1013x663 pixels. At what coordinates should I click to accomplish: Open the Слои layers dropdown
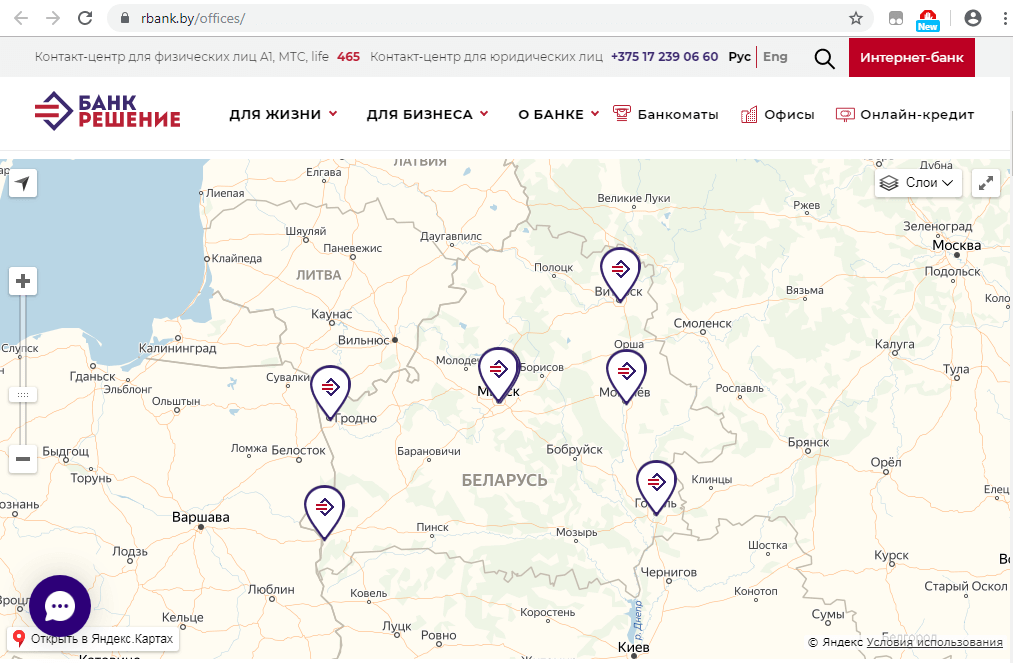(x=918, y=183)
